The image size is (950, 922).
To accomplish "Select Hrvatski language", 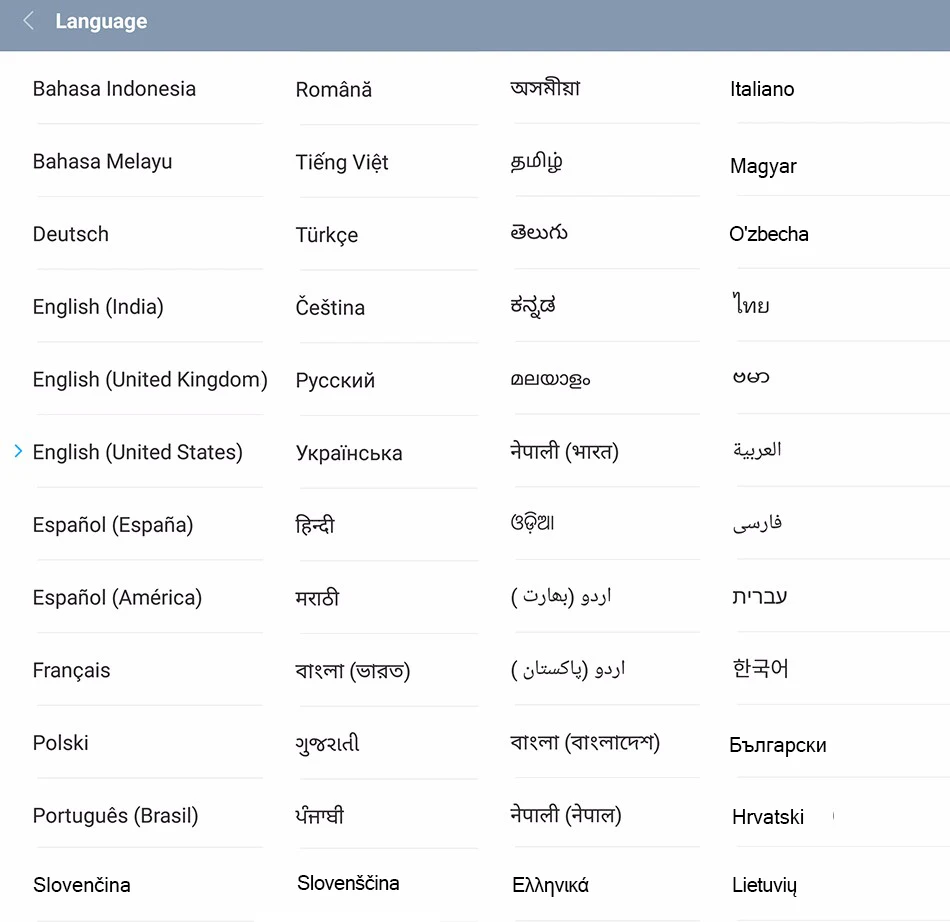I will [768, 817].
